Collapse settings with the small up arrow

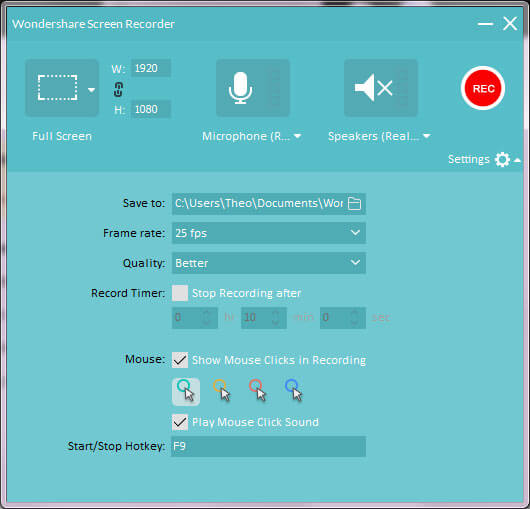(517, 160)
